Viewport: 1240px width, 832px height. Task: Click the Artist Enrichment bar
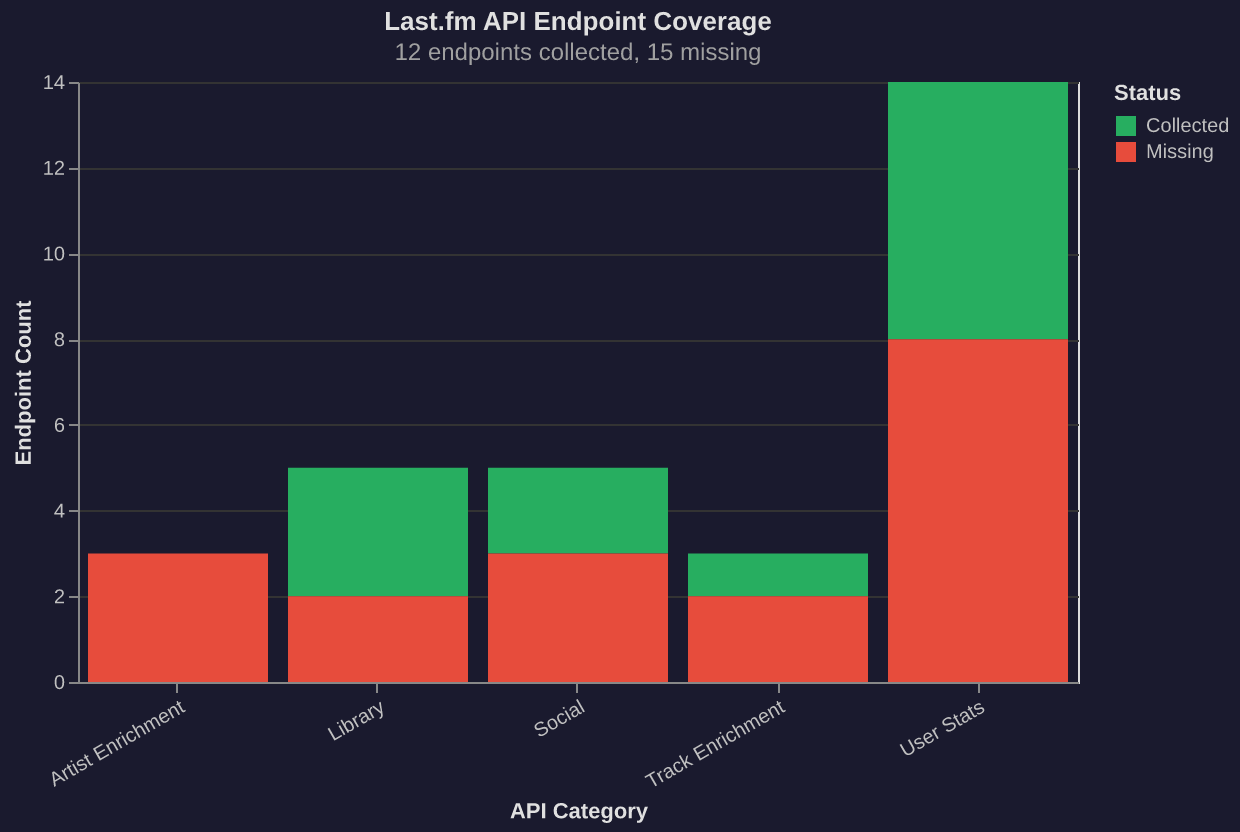pyautogui.click(x=178, y=615)
